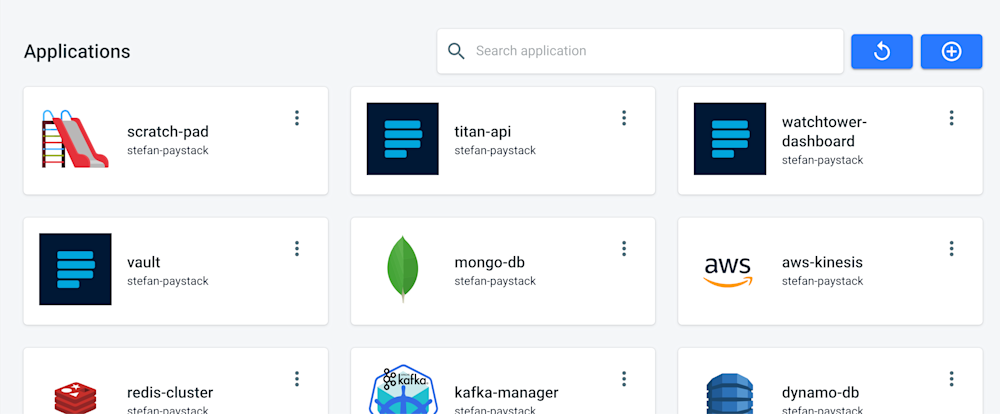The width and height of the screenshot is (1000, 414).
Task: Click the Applications page heading
Action: point(77,52)
